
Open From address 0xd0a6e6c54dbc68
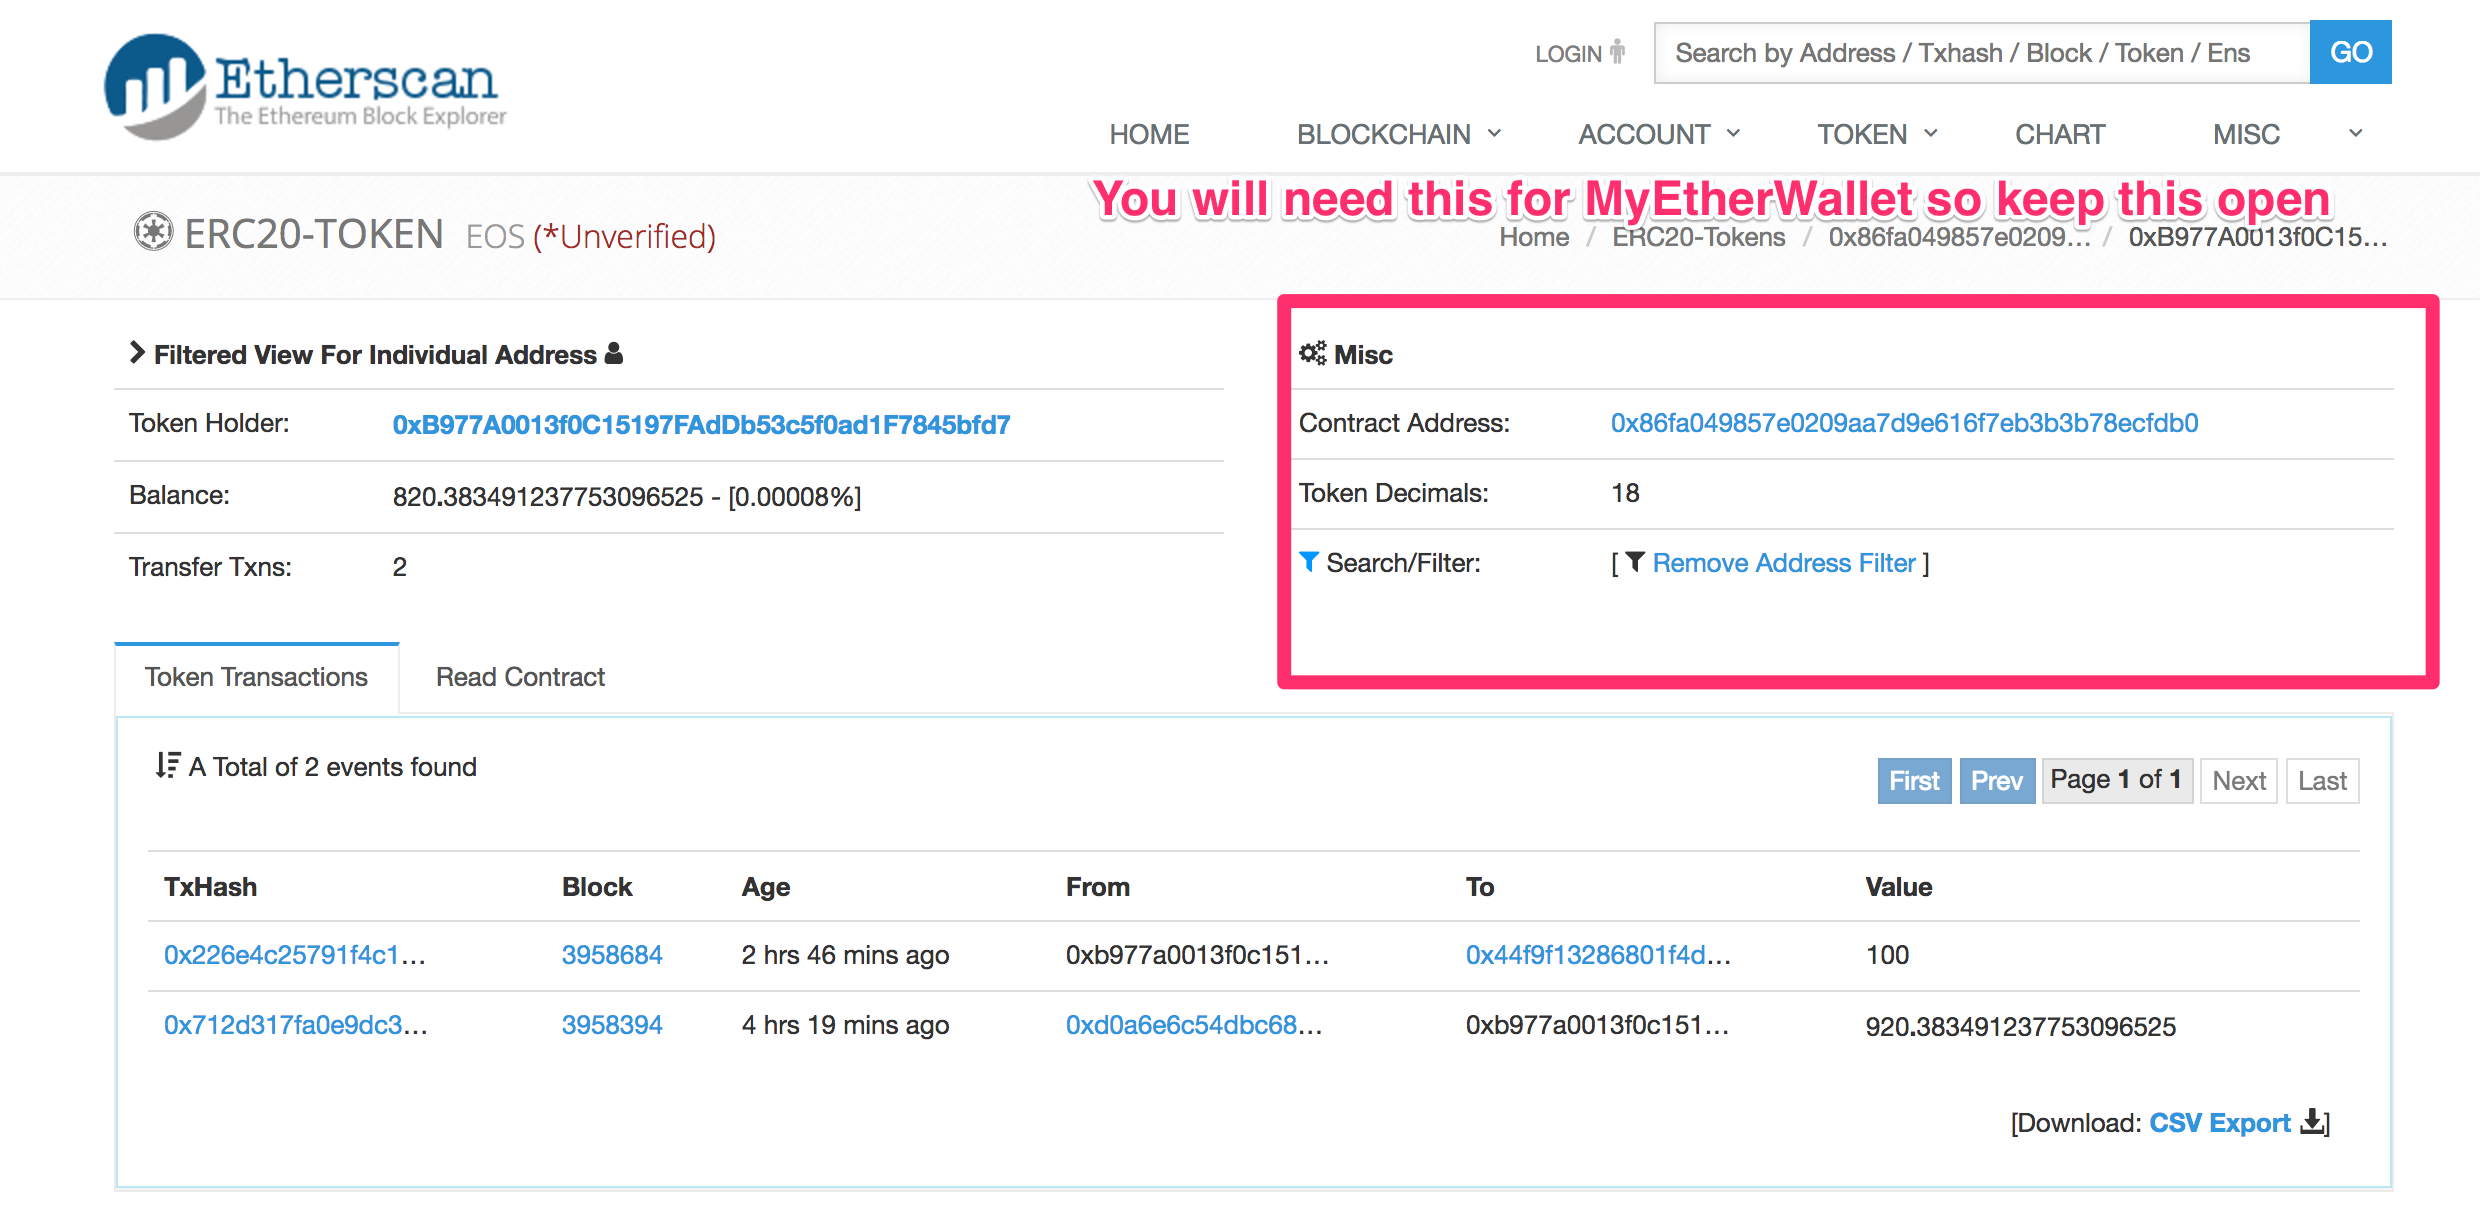[1194, 1025]
